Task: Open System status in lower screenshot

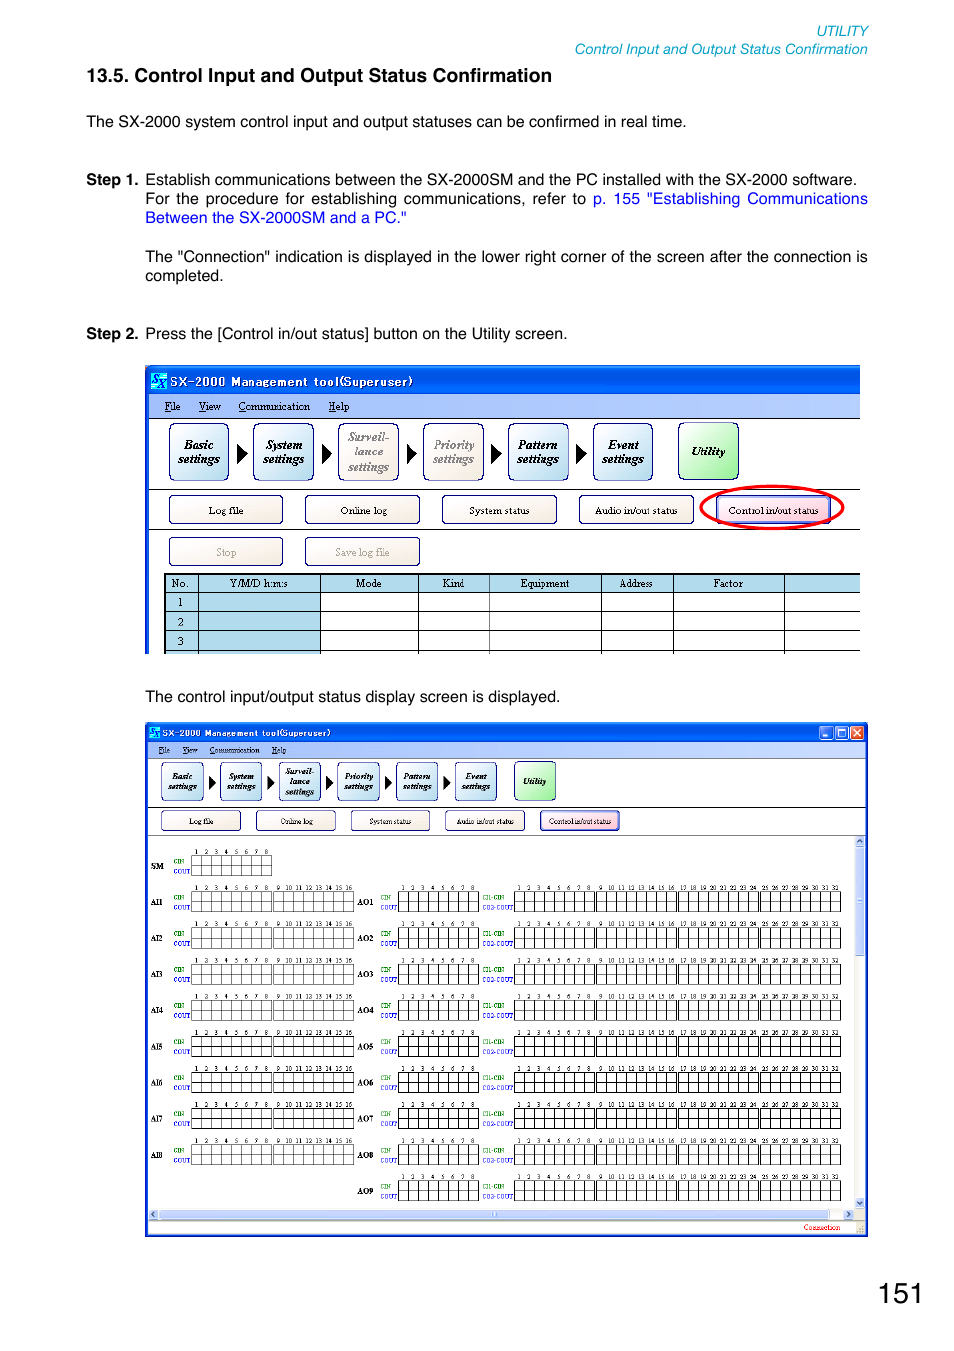Action: [x=390, y=821]
